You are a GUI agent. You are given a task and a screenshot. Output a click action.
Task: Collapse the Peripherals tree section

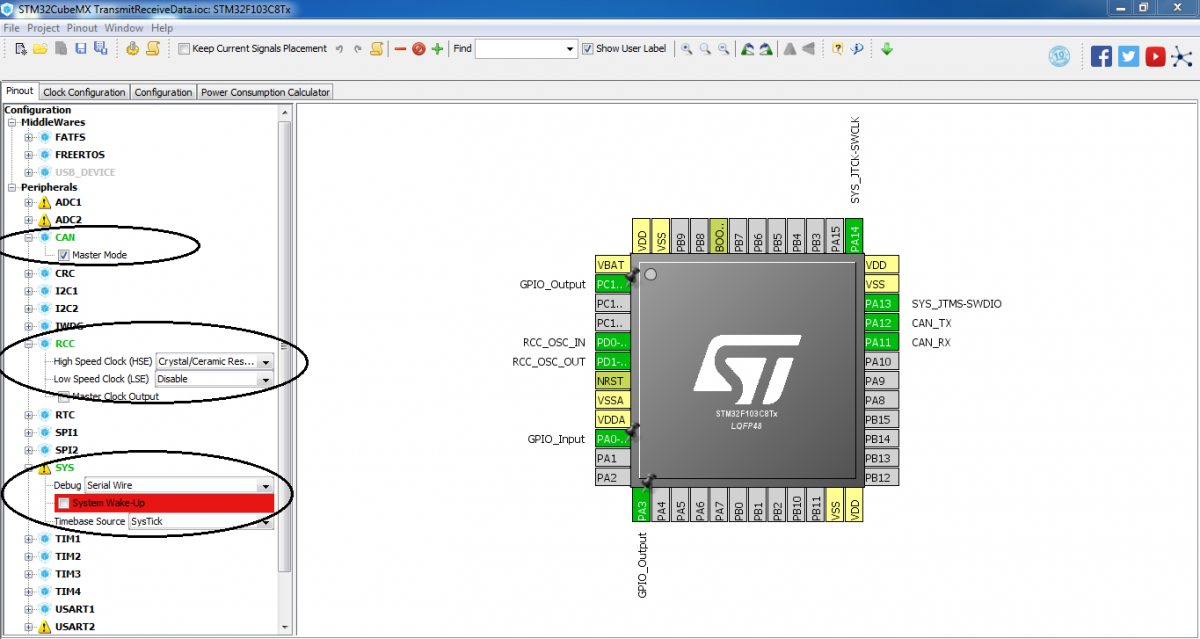(x=11, y=186)
